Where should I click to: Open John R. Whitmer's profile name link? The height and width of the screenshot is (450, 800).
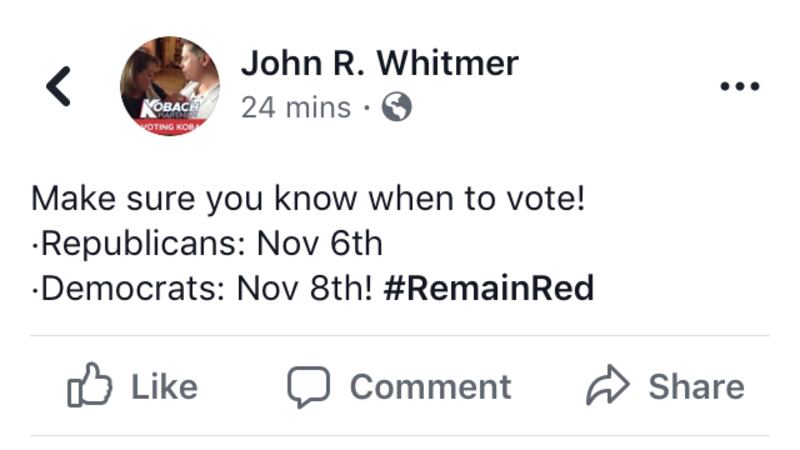pyautogui.click(x=379, y=63)
